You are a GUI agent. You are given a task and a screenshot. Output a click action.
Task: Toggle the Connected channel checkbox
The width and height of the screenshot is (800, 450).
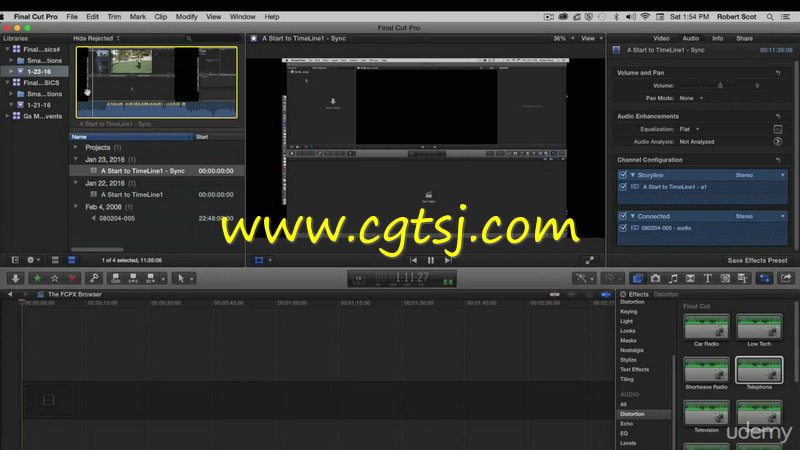point(622,216)
